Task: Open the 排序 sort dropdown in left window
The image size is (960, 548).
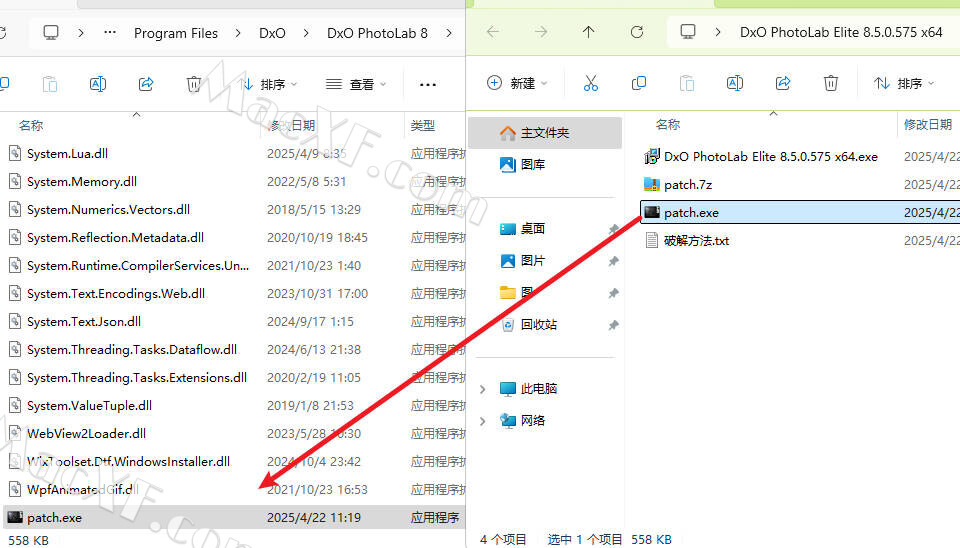Action: (269, 84)
